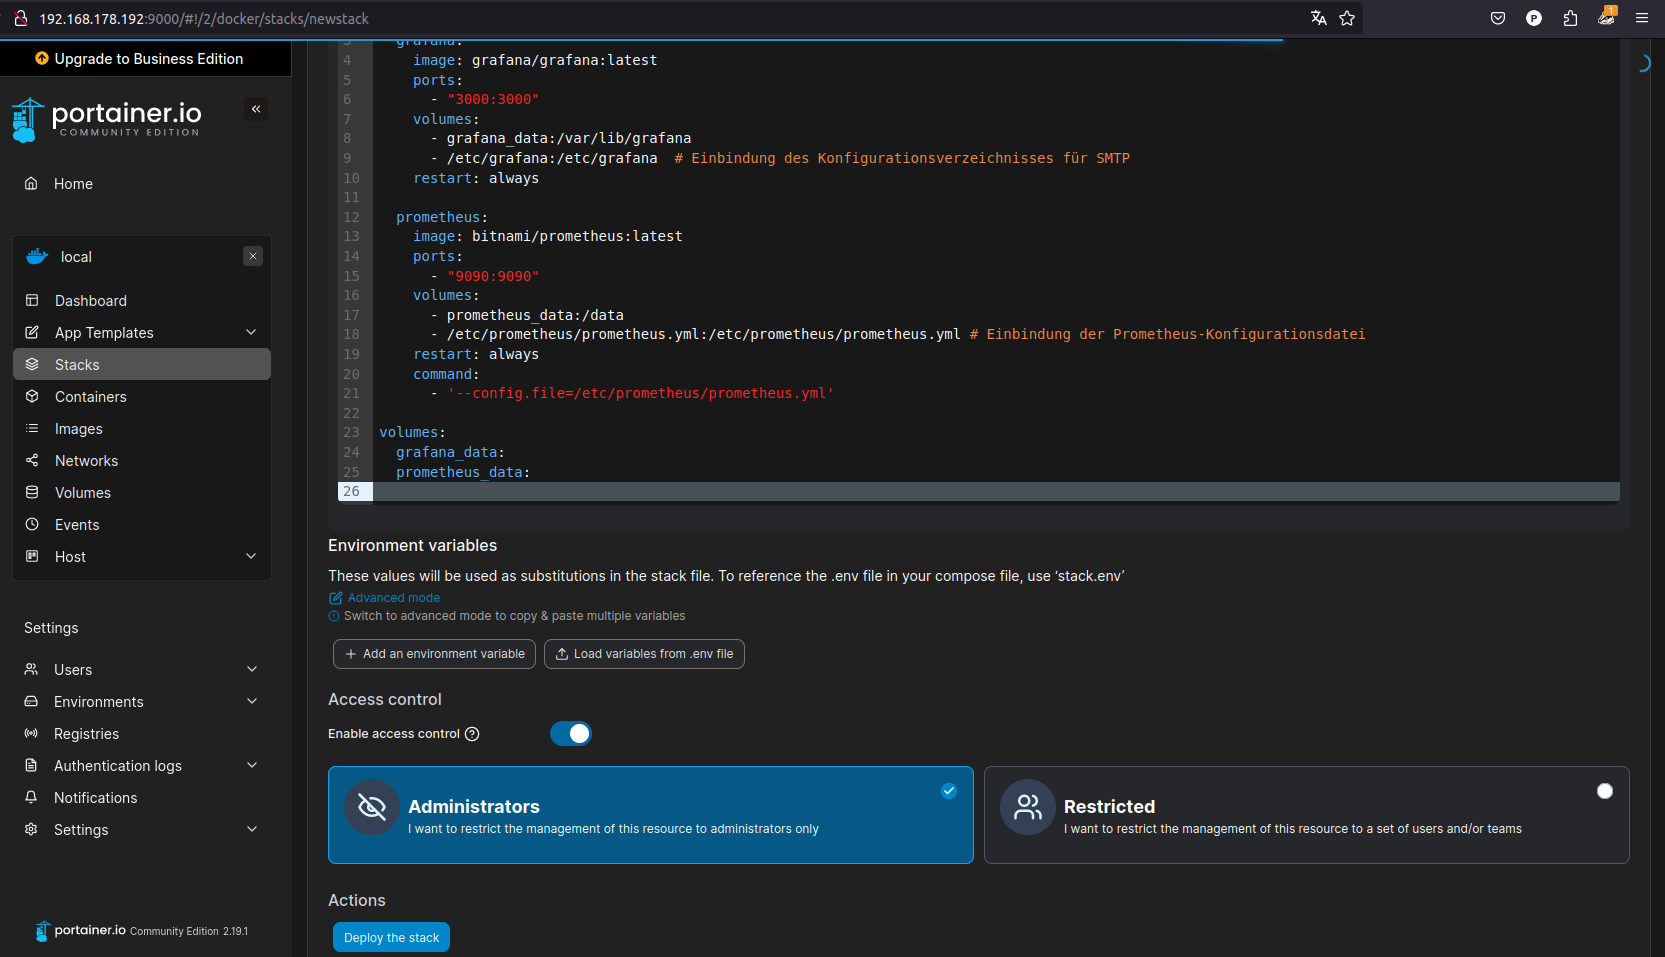The height and width of the screenshot is (957, 1665).
Task: Collapse the Portainer sidebar with the double-arrow icon
Action: pos(256,109)
